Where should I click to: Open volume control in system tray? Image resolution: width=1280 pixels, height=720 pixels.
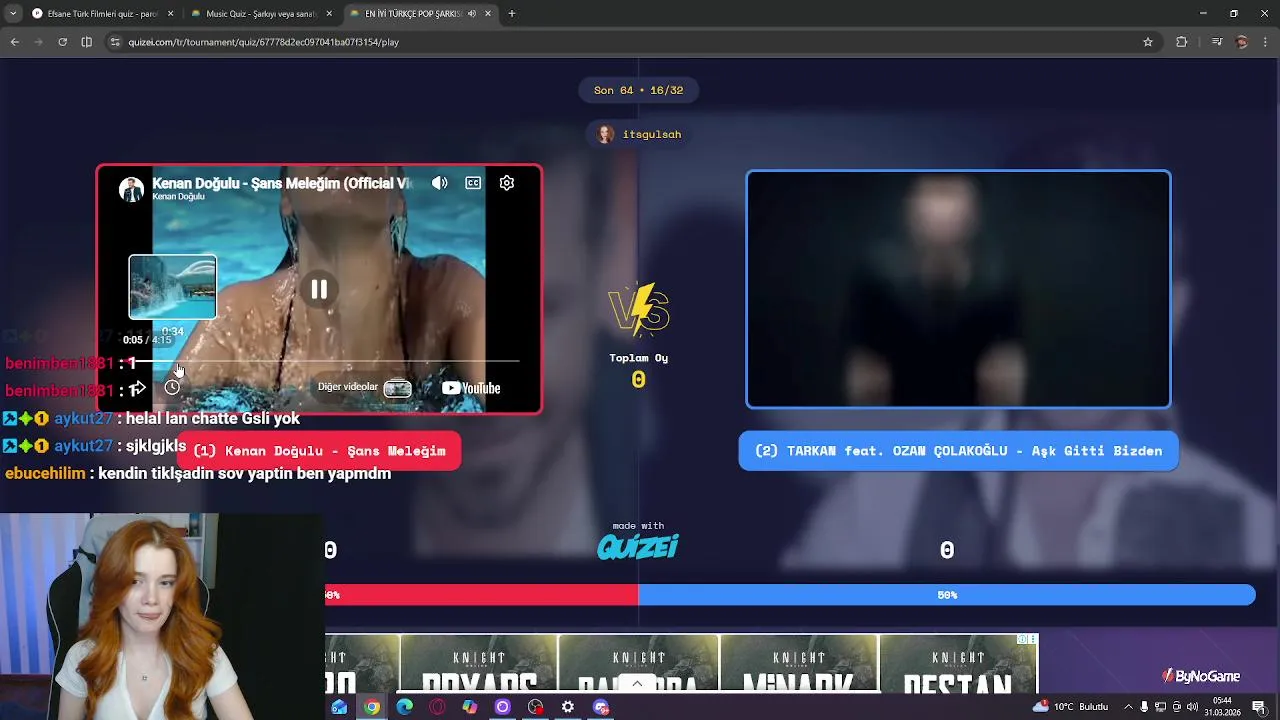[1192, 707]
